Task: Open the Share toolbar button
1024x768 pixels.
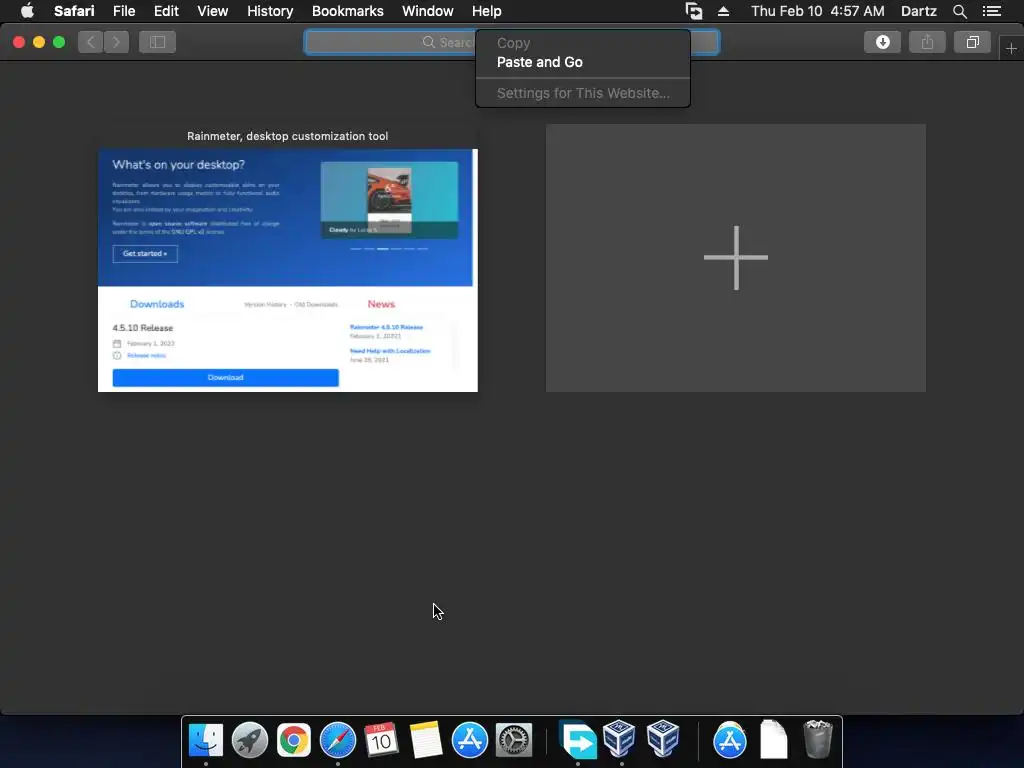Action: [x=927, y=42]
